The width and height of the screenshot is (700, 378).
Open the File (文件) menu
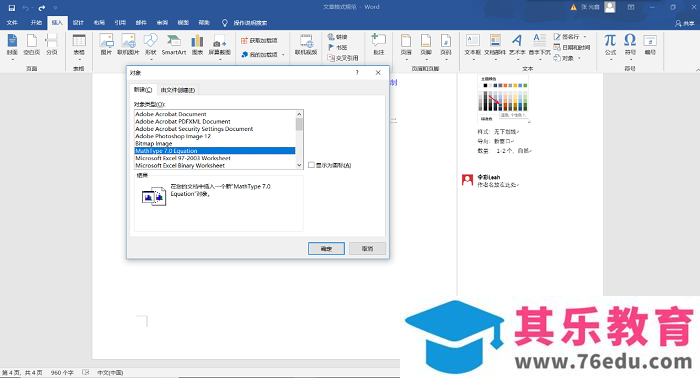coord(12,23)
